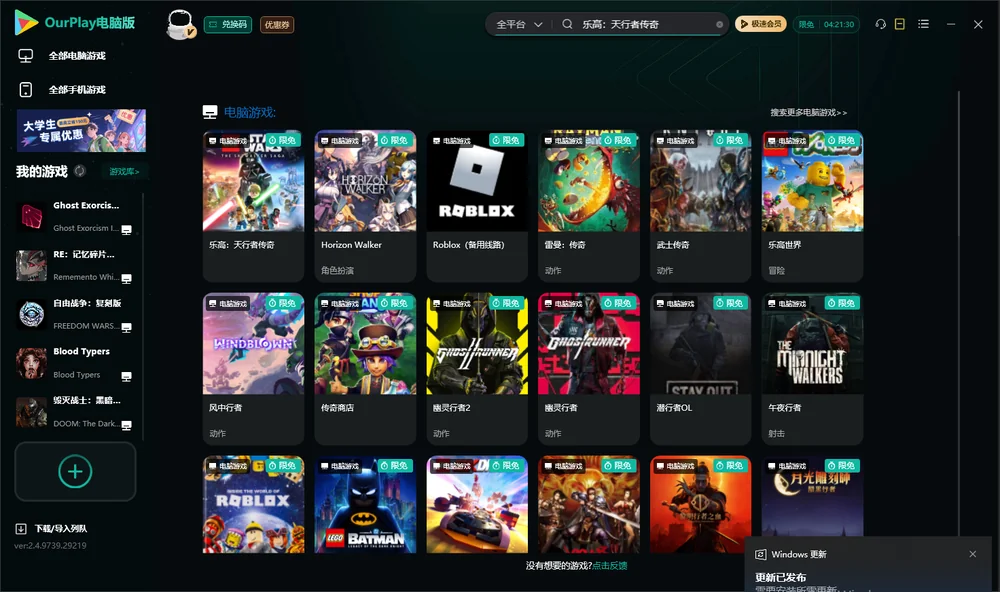Image resolution: width=1000 pixels, height=592 pixels.
Task: Click 限免 badge on 午夜行者 card
Action: pyautogui.click(x=842, y=303)
